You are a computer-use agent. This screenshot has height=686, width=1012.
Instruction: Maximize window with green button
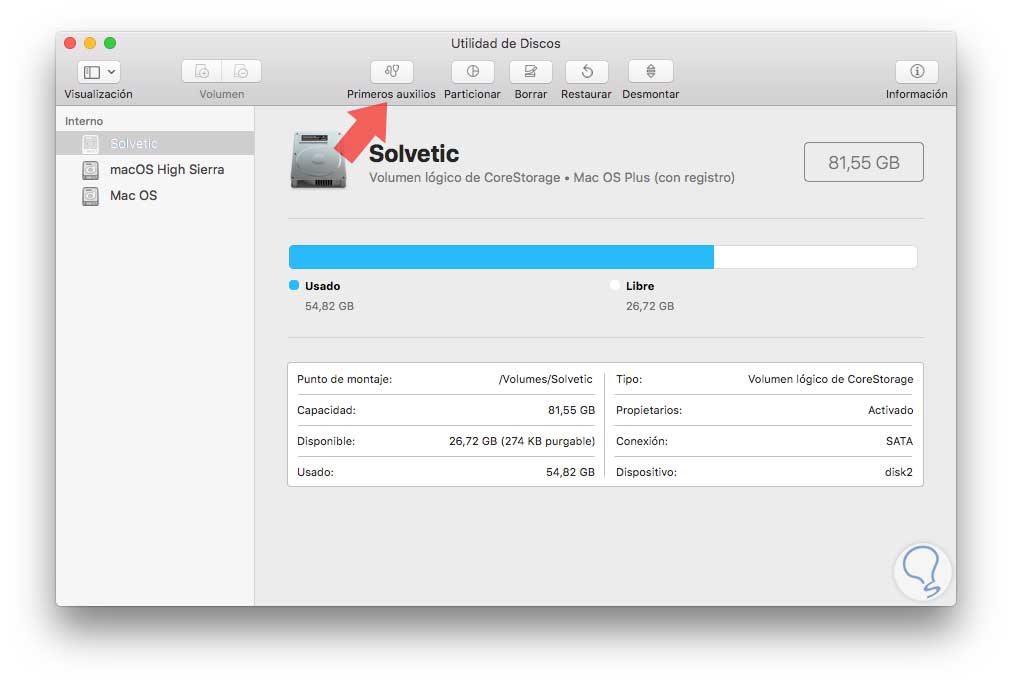tap(110, 43)
